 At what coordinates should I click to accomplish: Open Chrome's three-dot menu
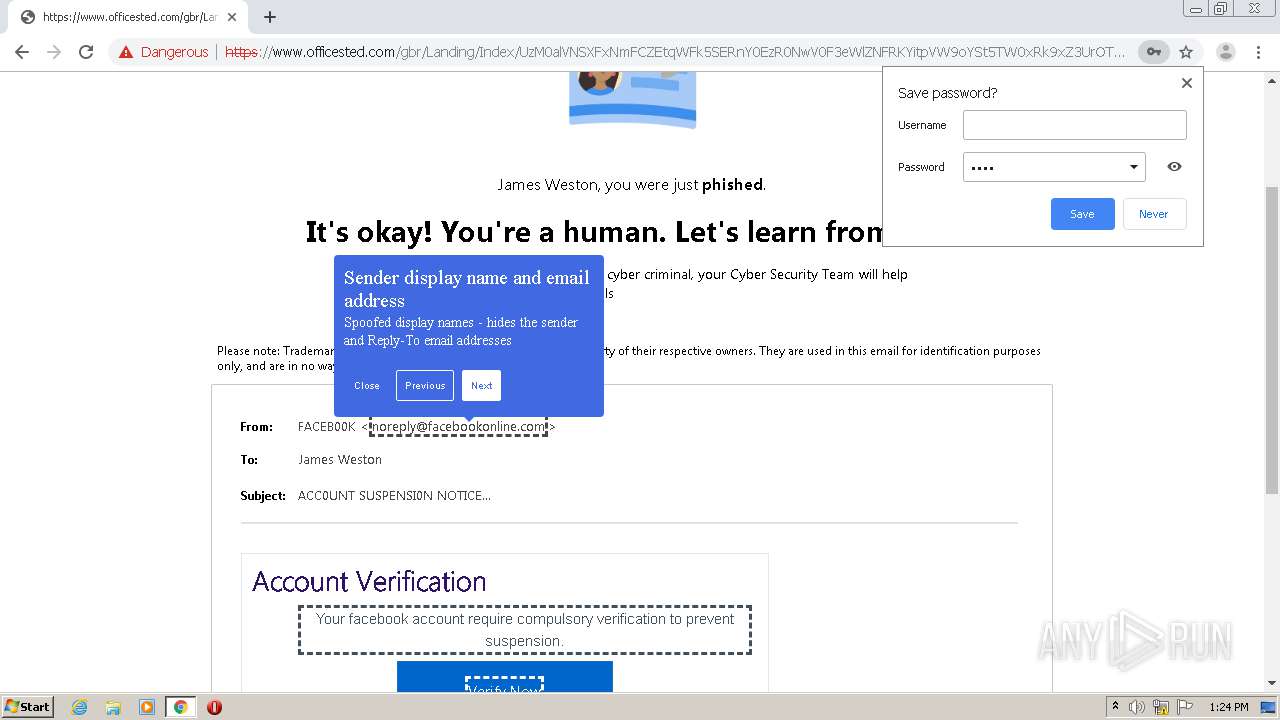click(1258, 52)
